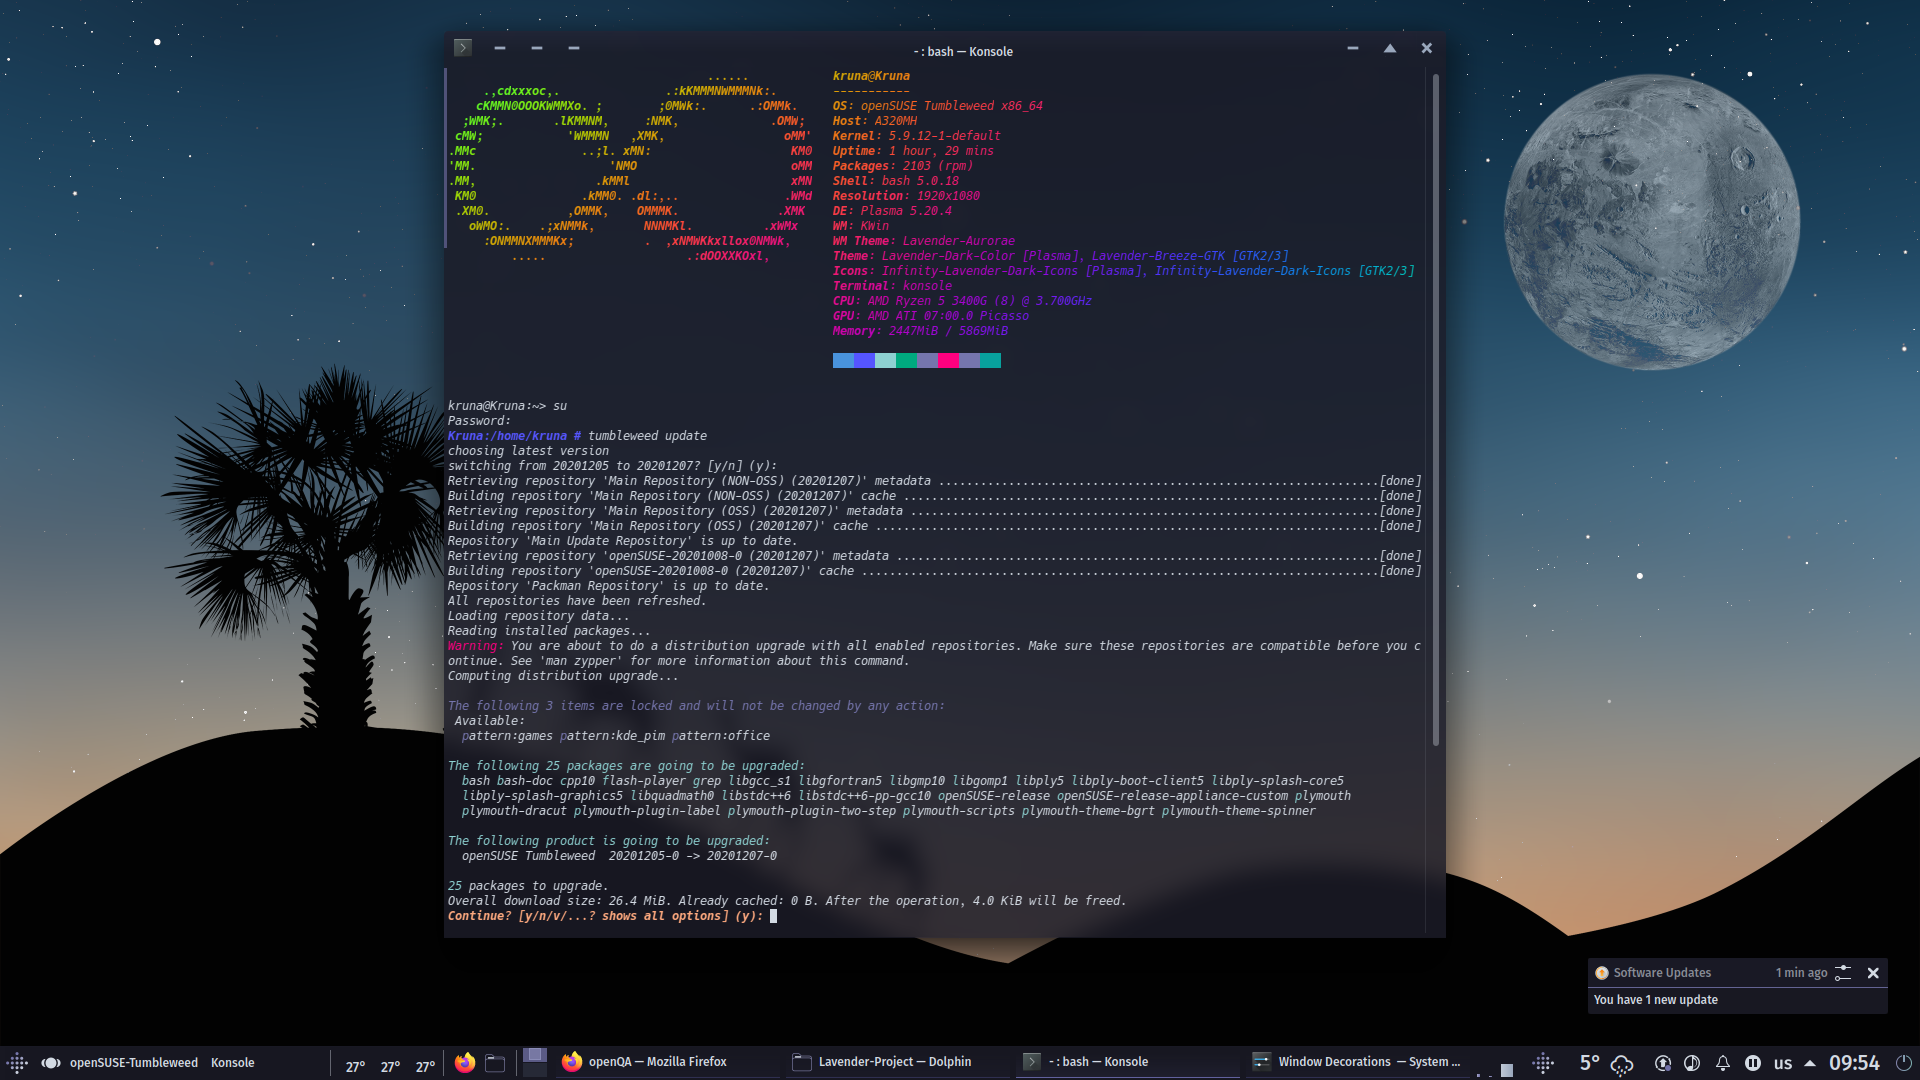Click the pause media tray icon

1753,1063
